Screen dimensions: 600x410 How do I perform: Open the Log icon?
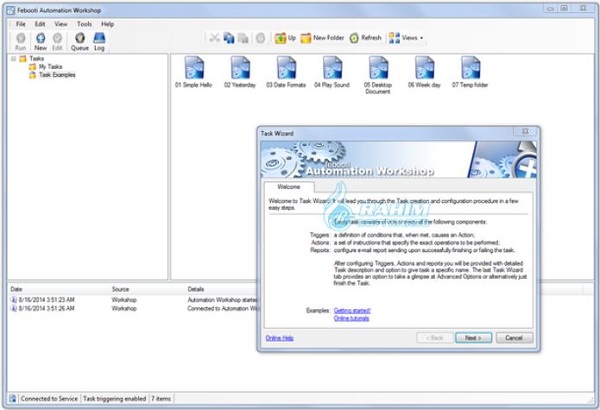[x=99, y=41]
